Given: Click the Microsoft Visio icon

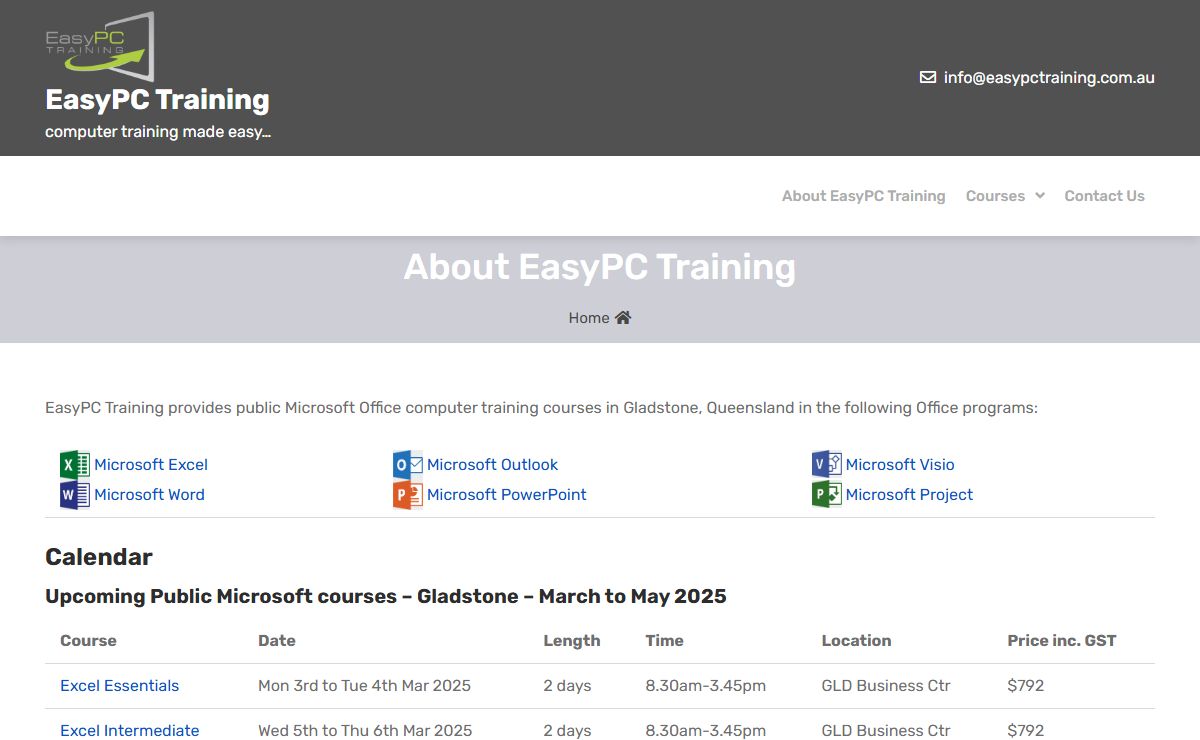Looking at the screenshot, I should coord(827,464).
